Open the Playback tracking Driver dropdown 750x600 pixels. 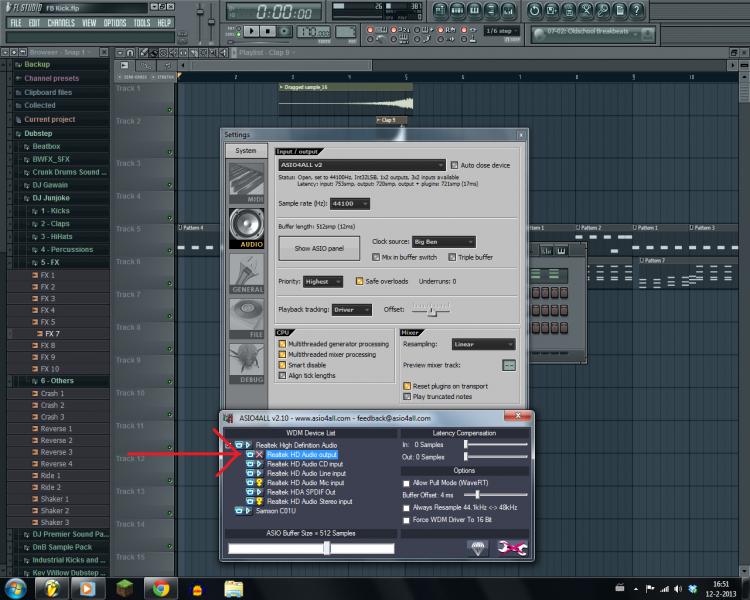352,310
